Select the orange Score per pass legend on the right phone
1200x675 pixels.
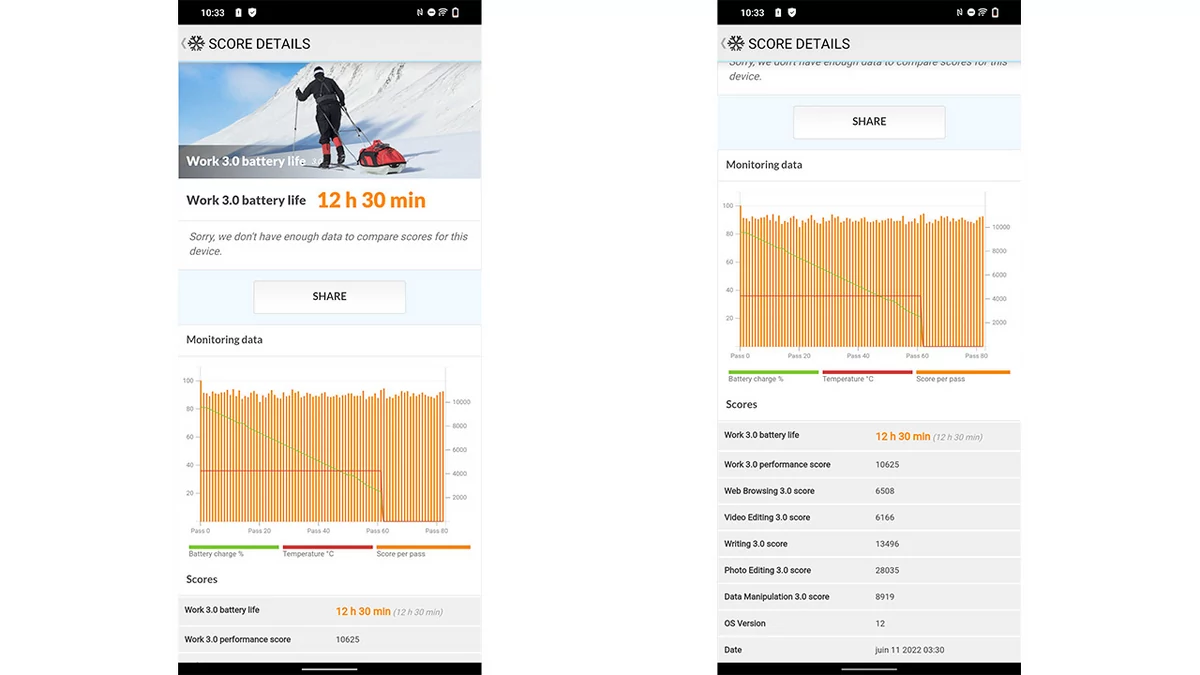coord(963,376)
